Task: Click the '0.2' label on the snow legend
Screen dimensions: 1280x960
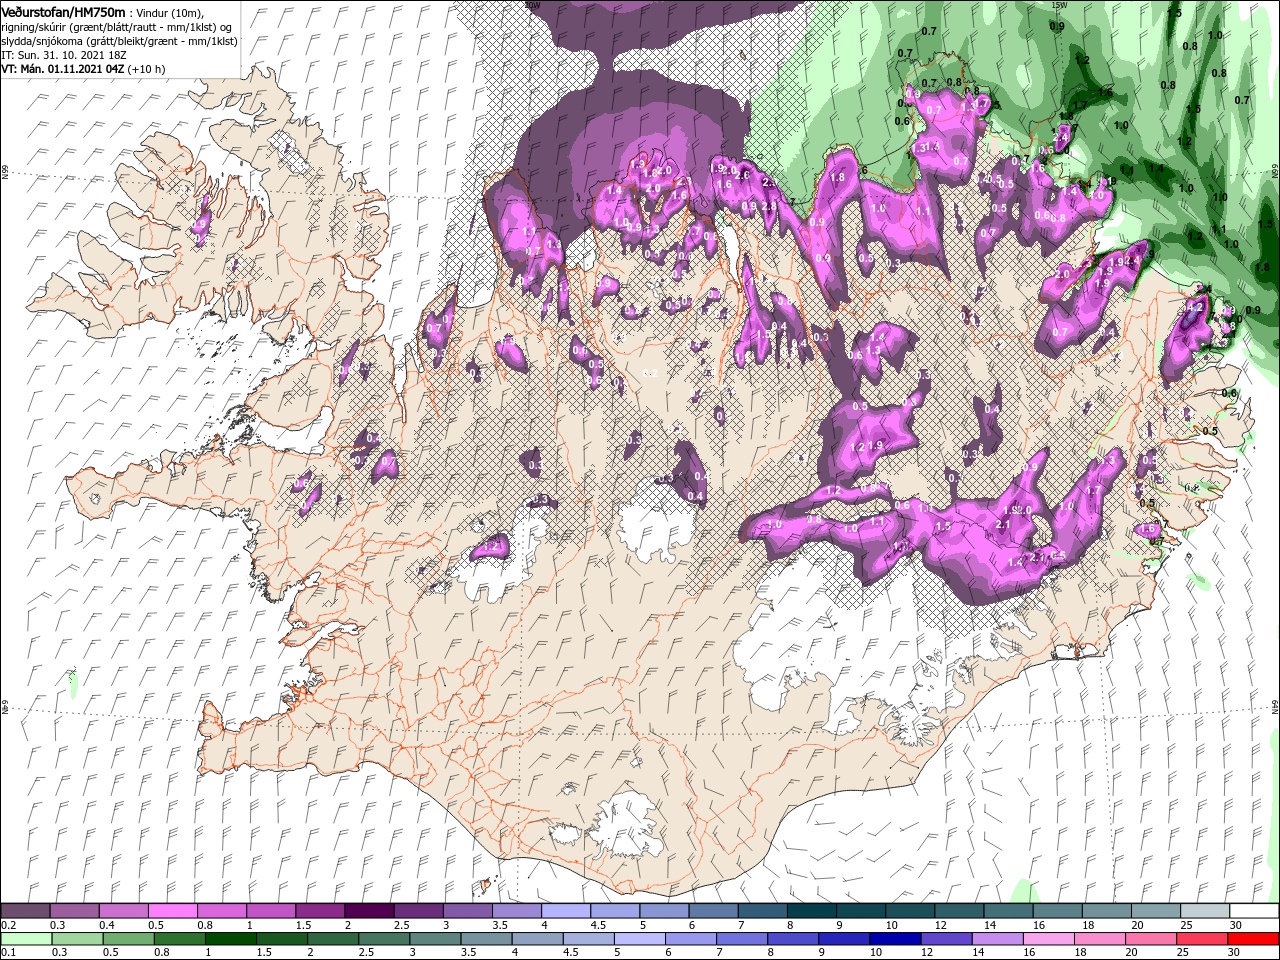Action: [x=8, y=925]
